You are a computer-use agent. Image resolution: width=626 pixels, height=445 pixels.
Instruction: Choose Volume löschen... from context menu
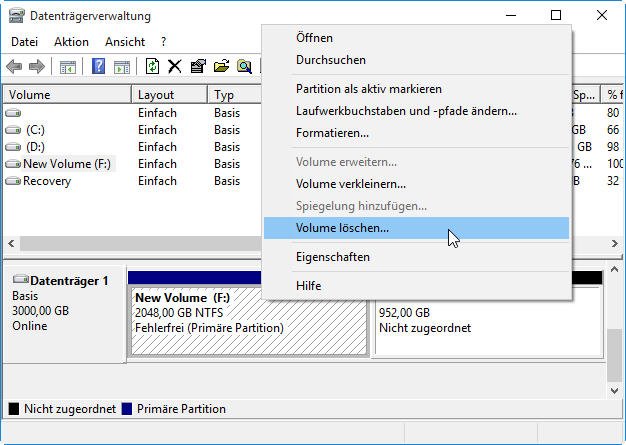[416, 228]
